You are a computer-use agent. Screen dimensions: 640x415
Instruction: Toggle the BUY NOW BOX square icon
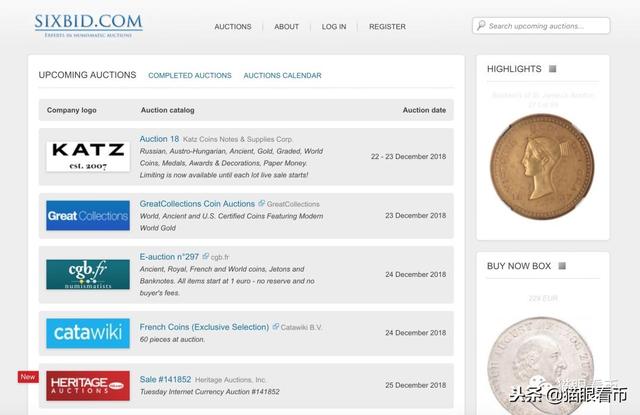coord(562,266)
